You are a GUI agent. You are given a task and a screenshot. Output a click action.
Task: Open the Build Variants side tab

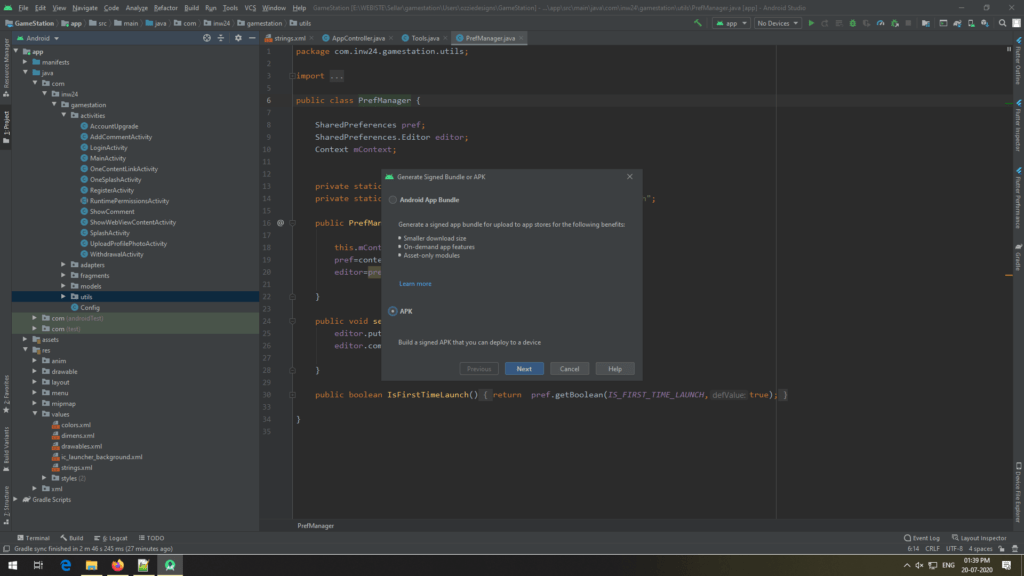click(6, 449)
